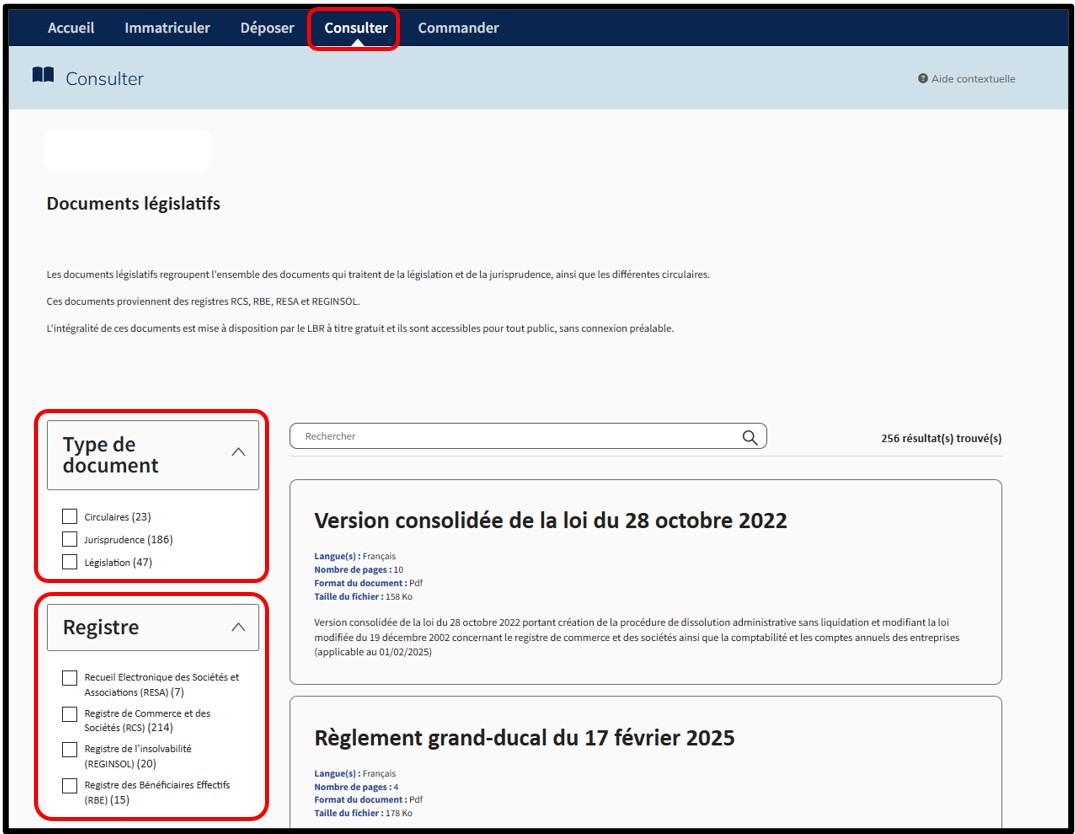This screenshot has height=834, width=1075.
Task: Click the open book Consulter icon
Action: [x=43, y=76]
